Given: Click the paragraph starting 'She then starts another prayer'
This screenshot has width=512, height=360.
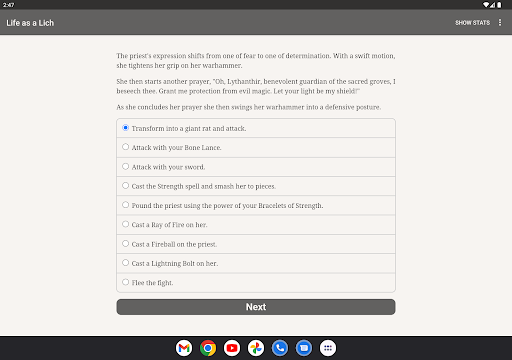Looking at the screenshot, I should (256, 86).
